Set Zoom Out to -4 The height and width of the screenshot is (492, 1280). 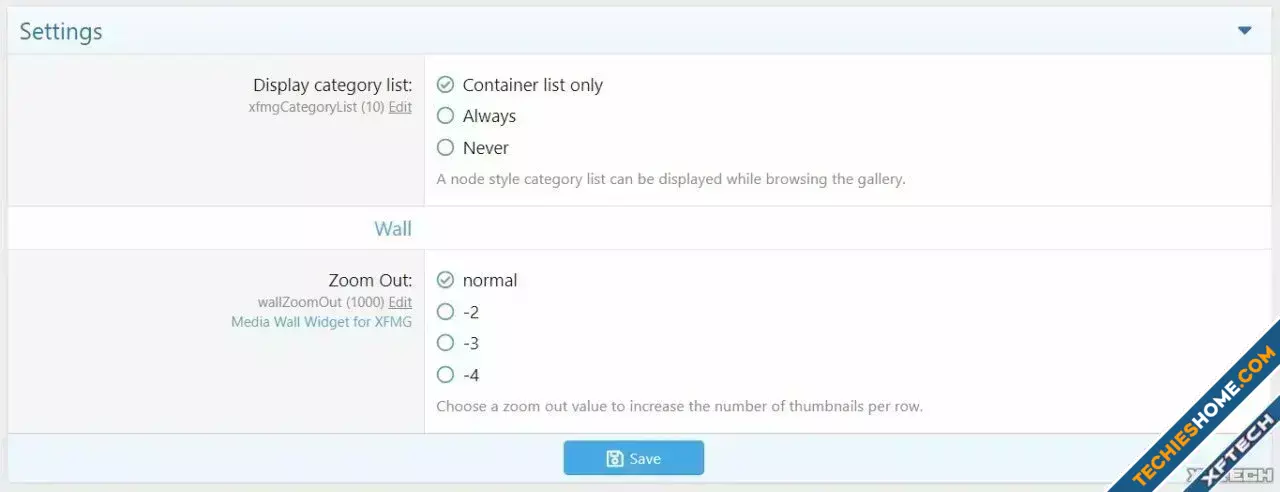pyautogui.click(x=446, y=375)
